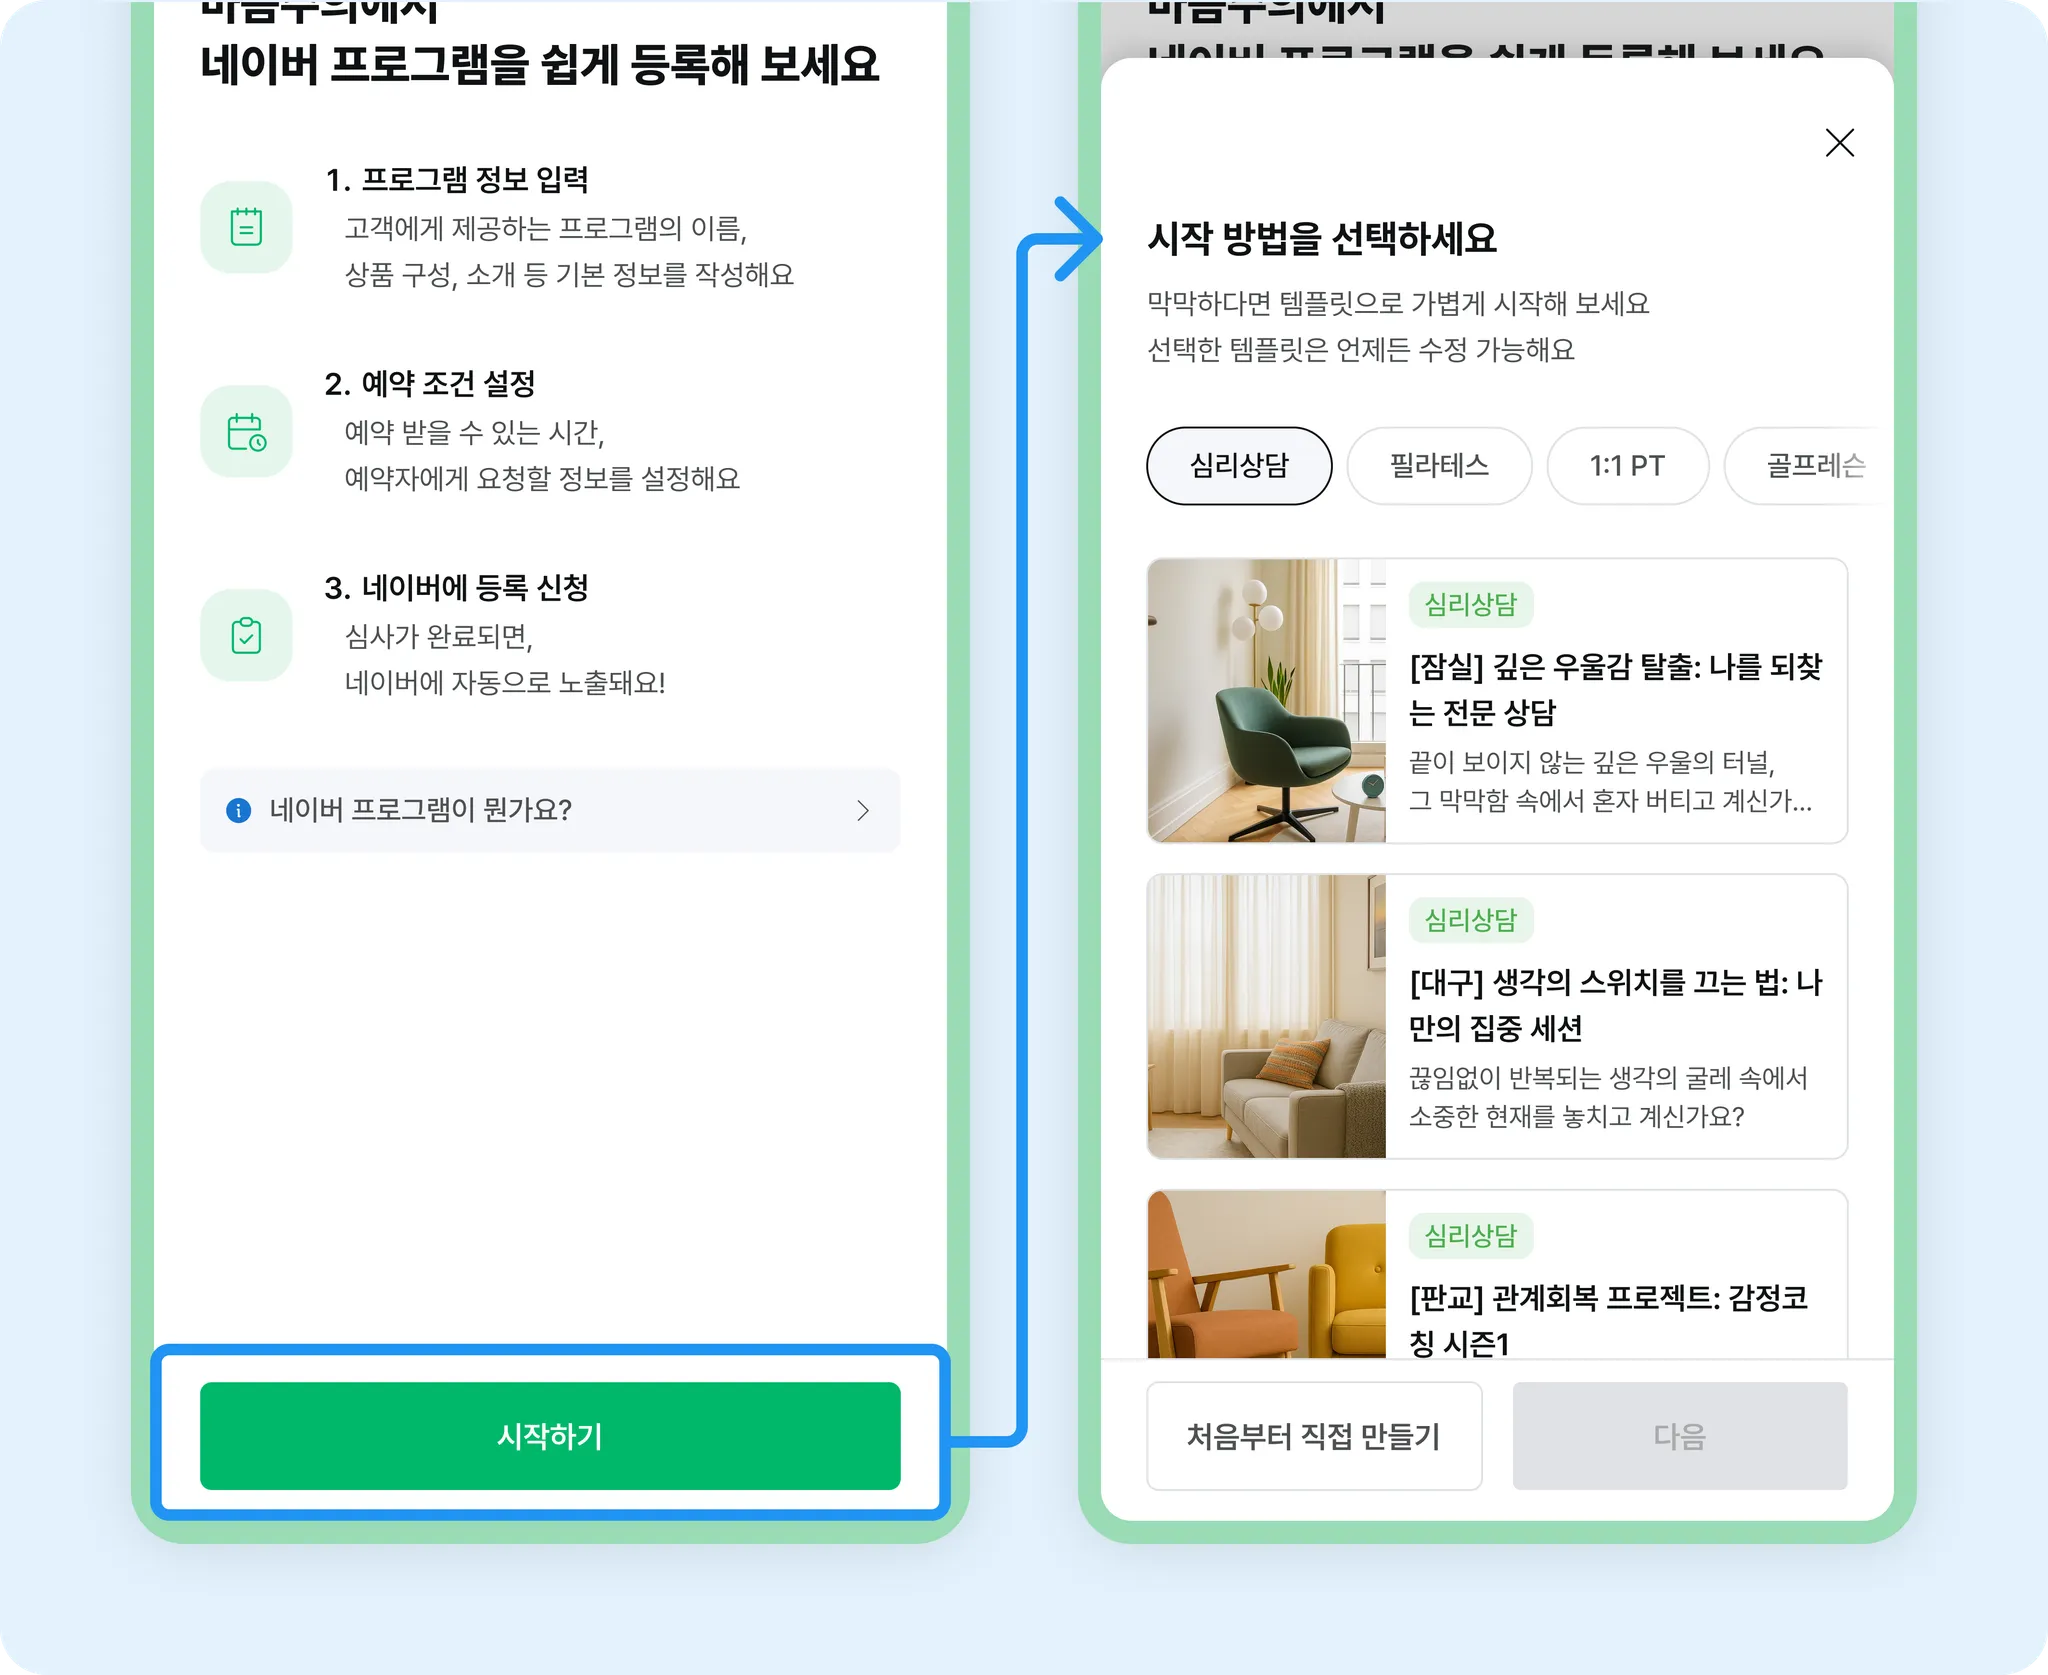This screenshot has width=2048, height=1675.
Task: Select the 심리상담 category chip
Action: 1239,466
